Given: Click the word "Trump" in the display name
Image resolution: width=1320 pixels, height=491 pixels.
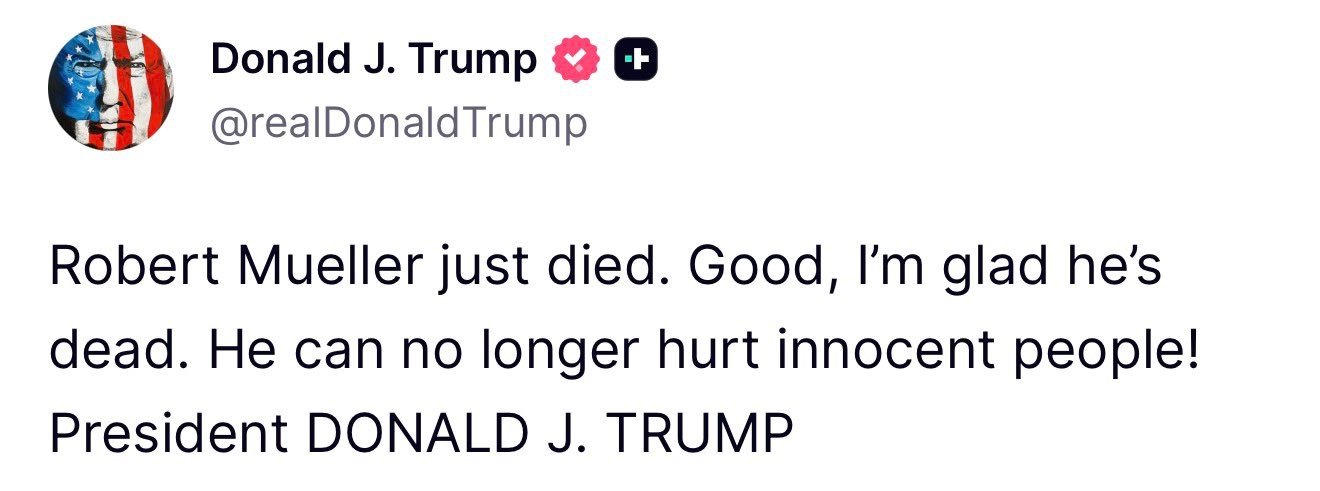Looking at the screenshot, I should [481, 62].
